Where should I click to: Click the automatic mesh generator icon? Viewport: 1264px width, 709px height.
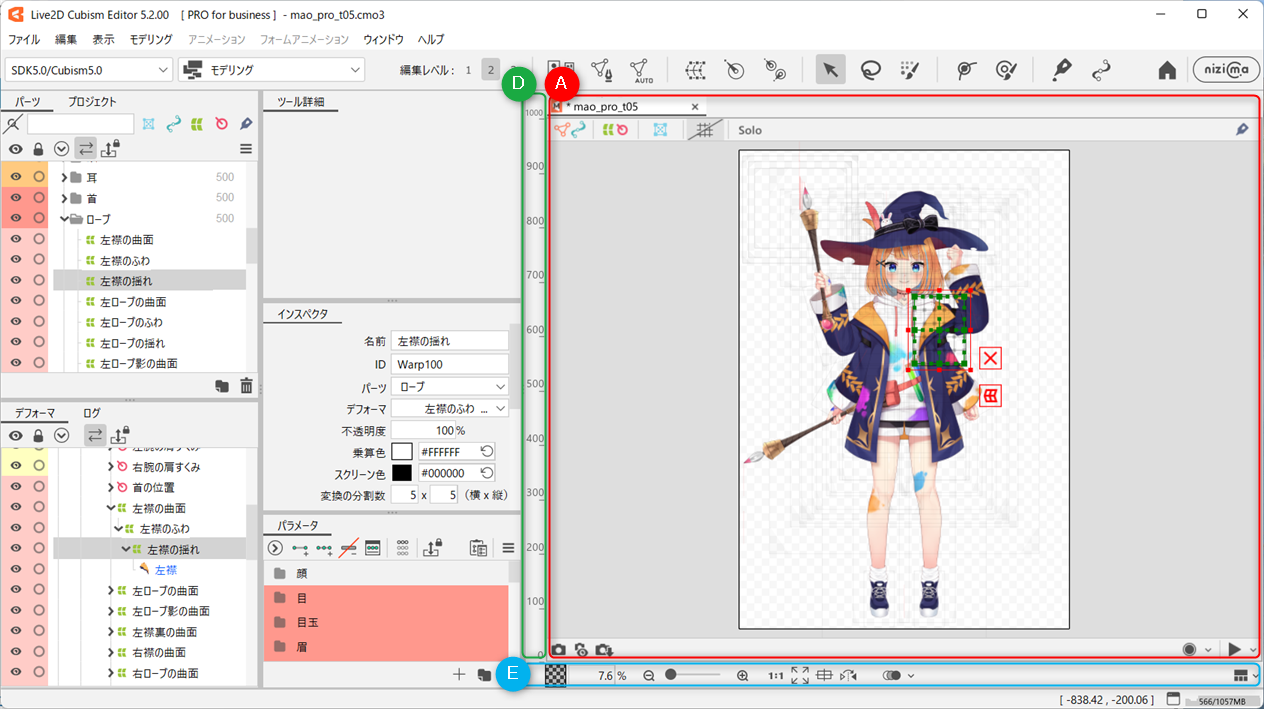(640, 70)
